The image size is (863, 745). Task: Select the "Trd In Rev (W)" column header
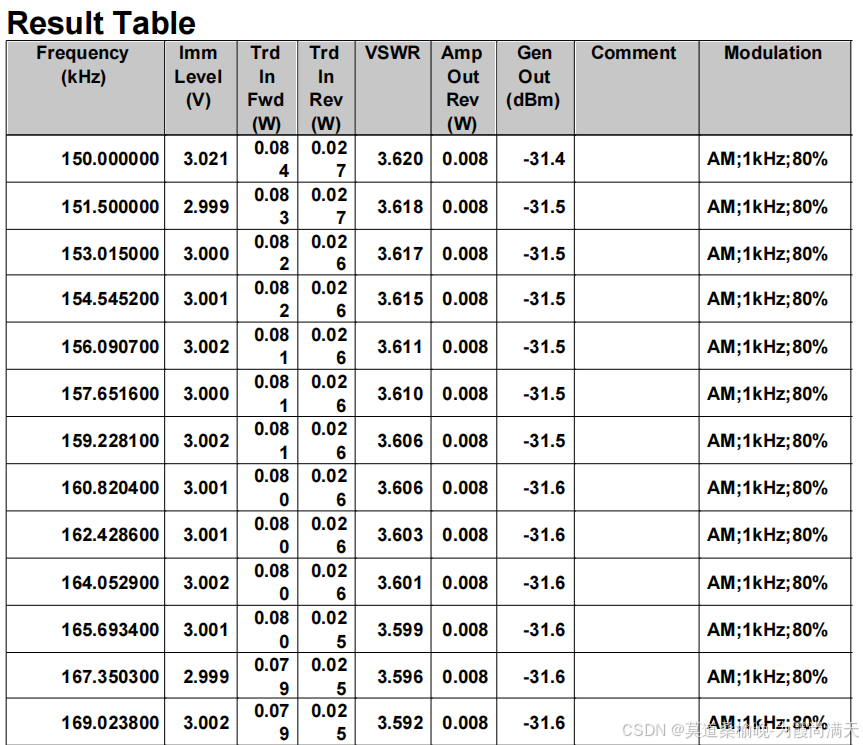pos(325,88)
